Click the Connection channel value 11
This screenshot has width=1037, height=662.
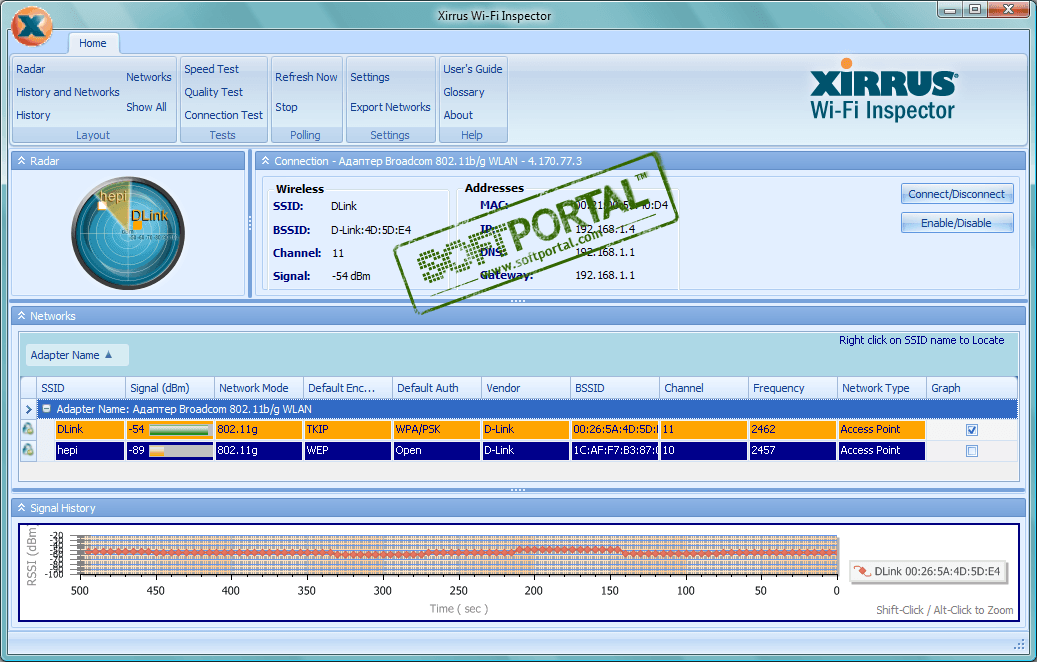[x=338, y=253]
